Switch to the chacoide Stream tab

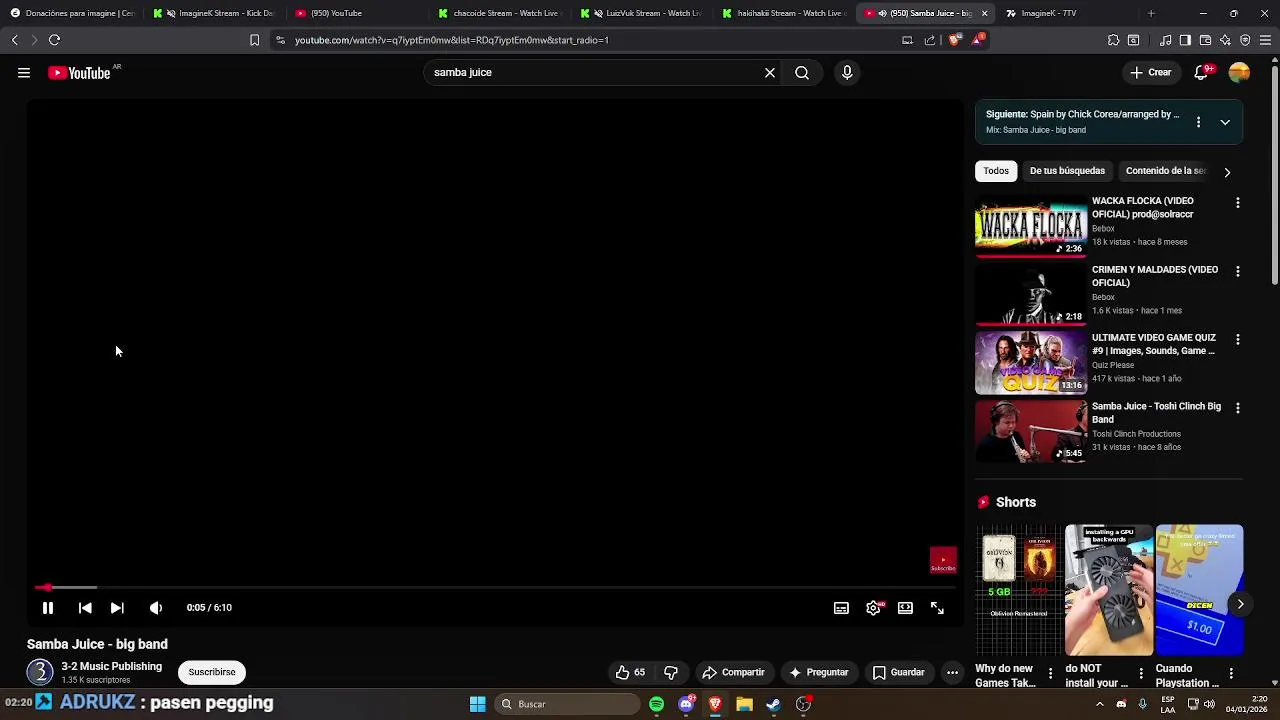(500, 13)
